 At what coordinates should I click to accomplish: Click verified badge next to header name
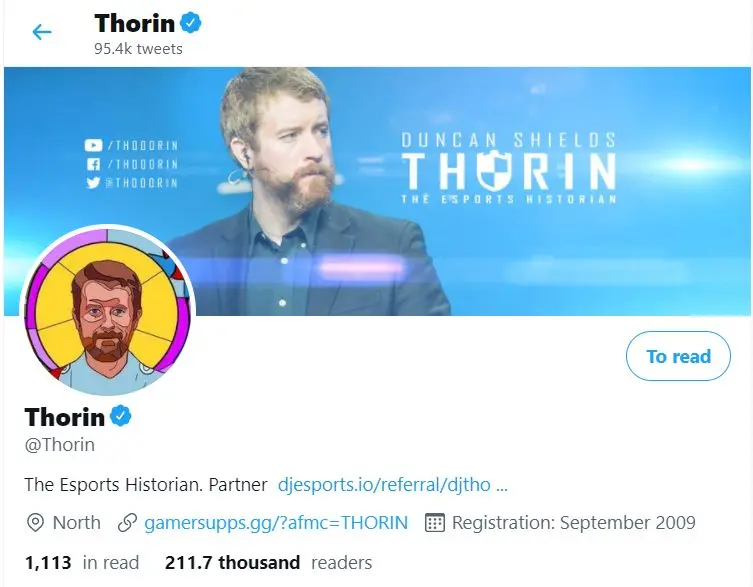191,23
